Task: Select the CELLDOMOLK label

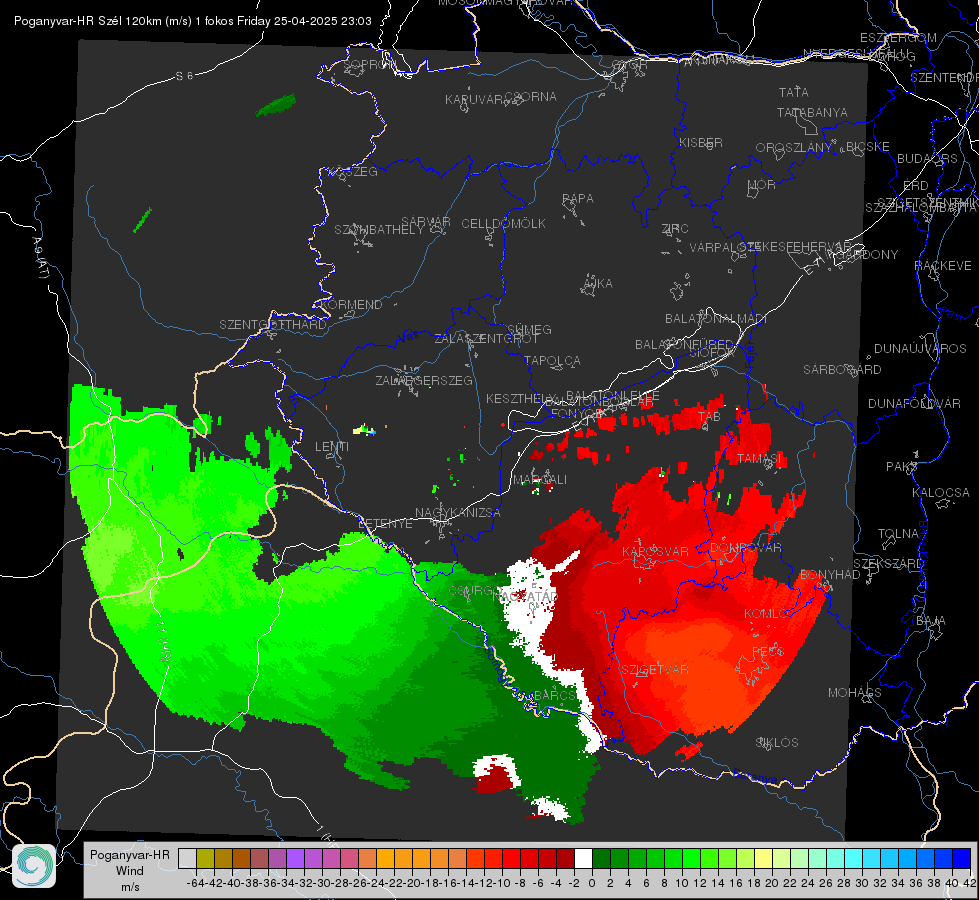Action: click(503, 224)
